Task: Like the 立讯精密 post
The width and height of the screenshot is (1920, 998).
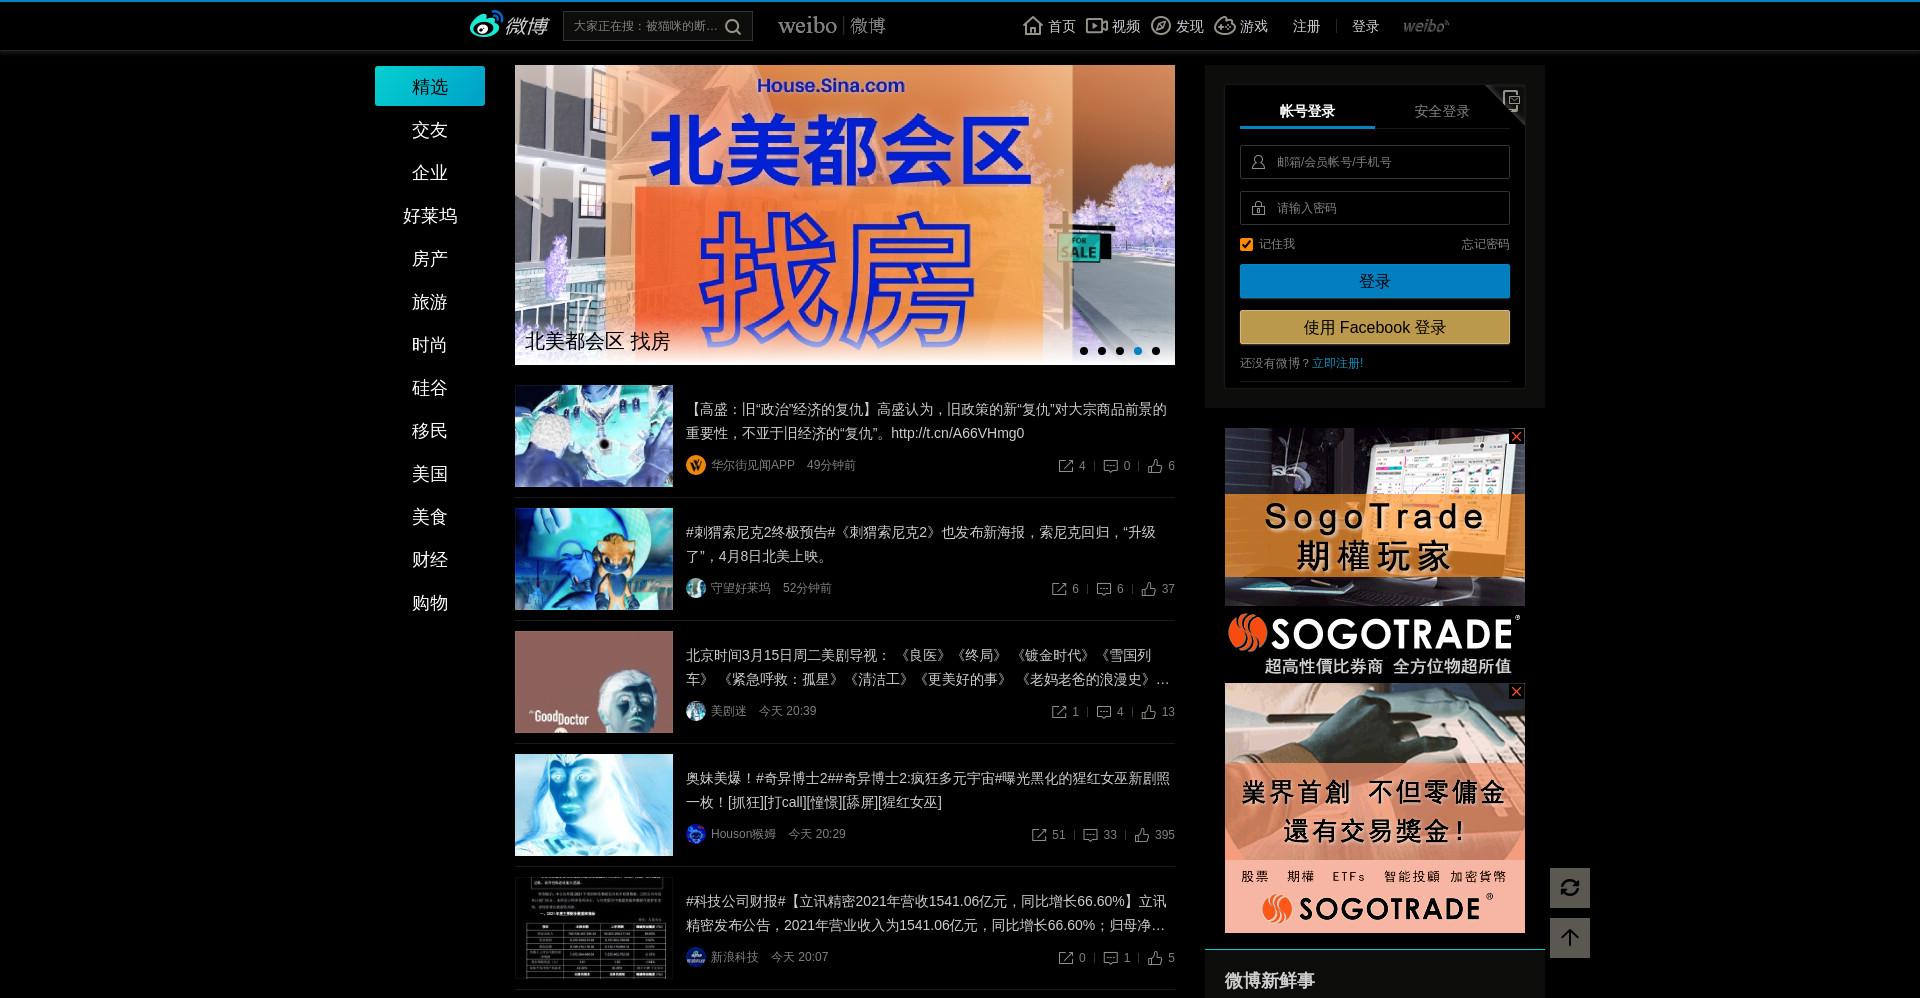Action: [x=1155, y=958]
